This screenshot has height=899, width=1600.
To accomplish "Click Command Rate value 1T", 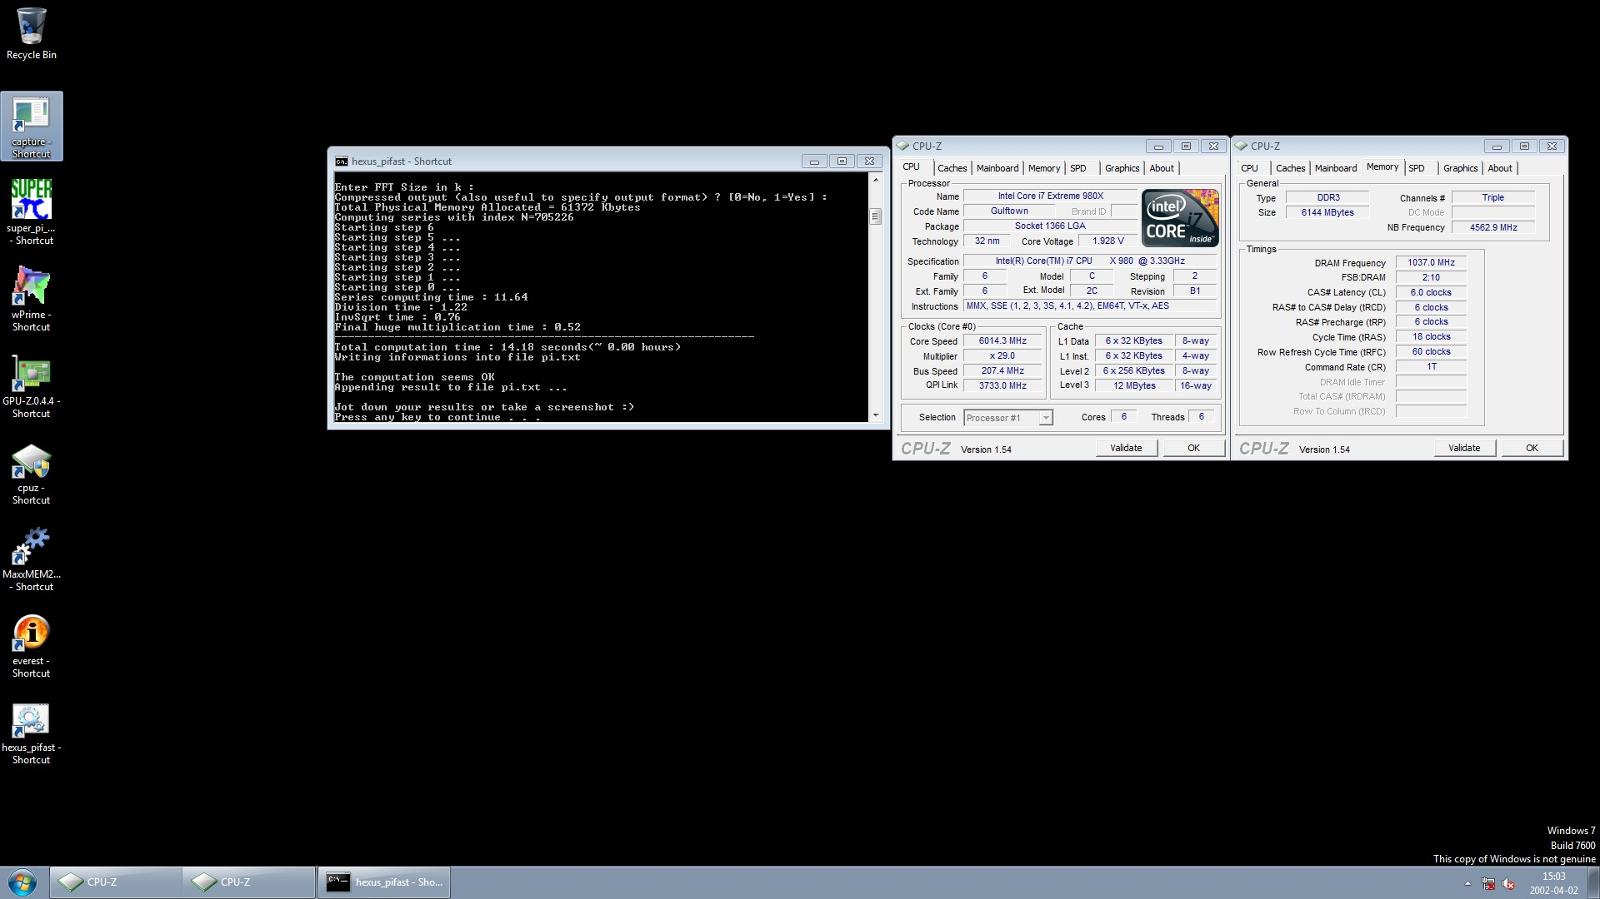I will pyautogui.click(x=1431, y=367).
